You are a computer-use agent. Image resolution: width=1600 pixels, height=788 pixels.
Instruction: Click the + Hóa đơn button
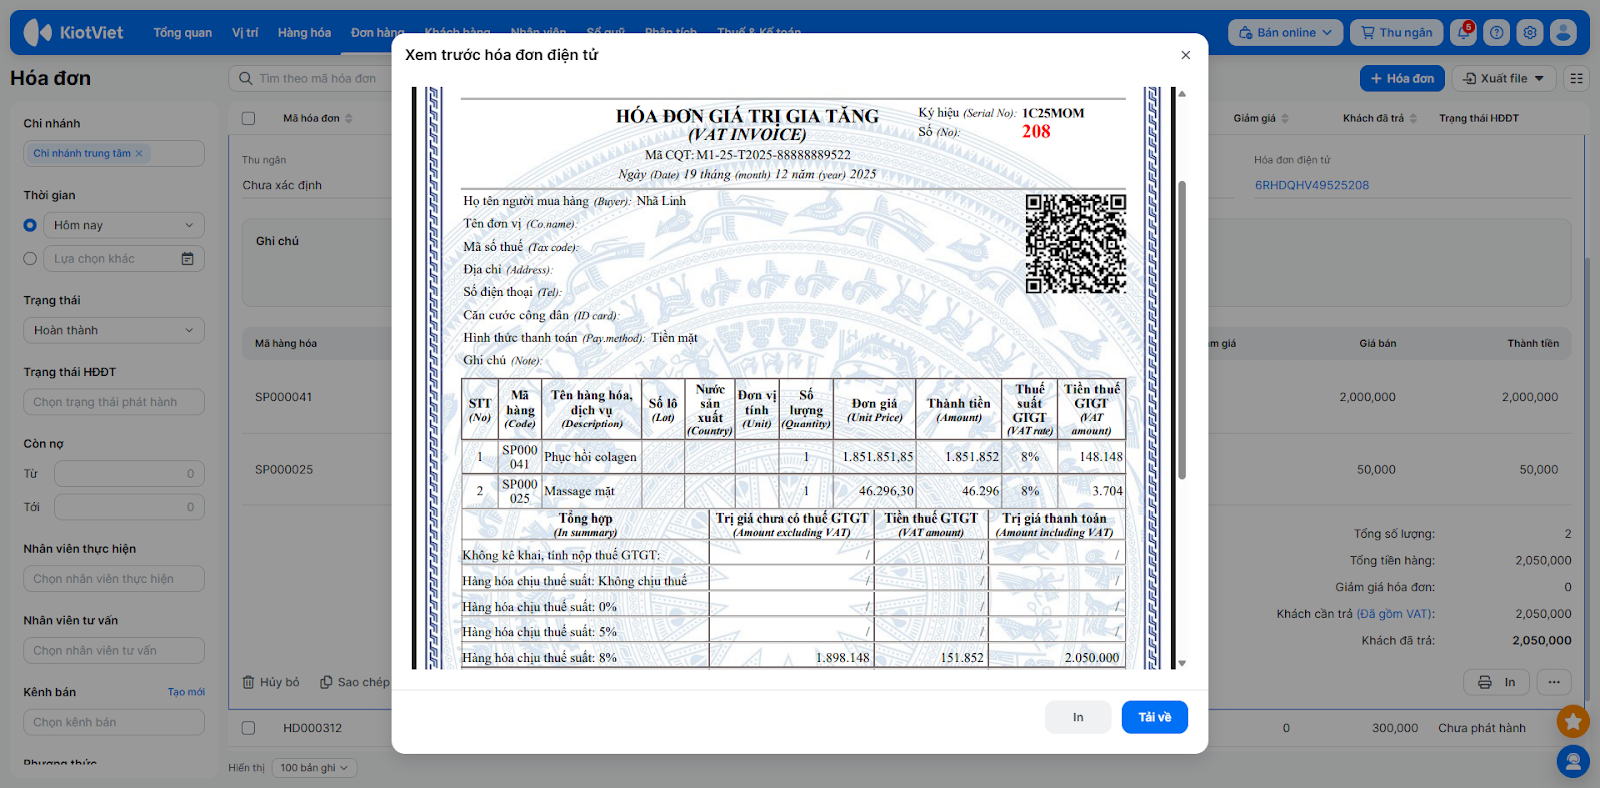1402,78
